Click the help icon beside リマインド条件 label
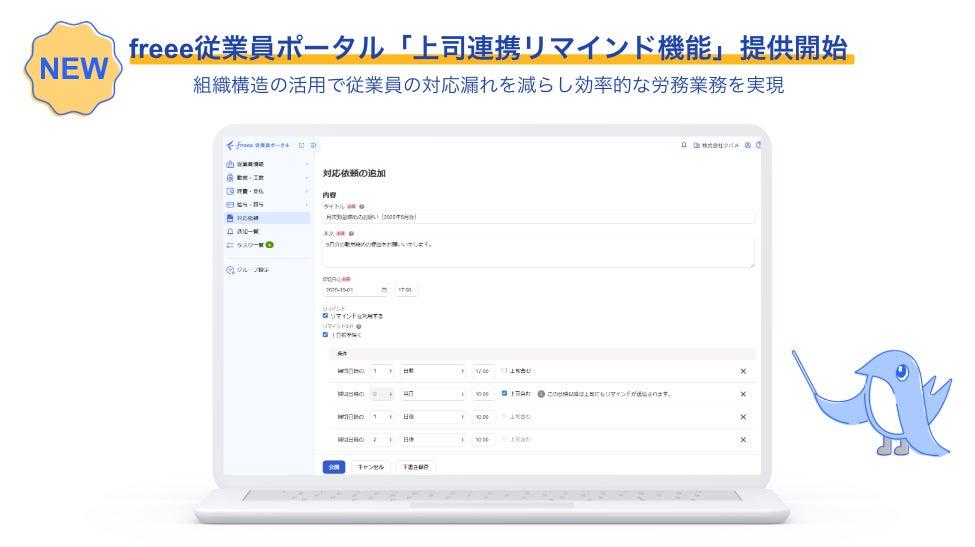The height and width of the screenshot is (547, 975). coord(359,326)
